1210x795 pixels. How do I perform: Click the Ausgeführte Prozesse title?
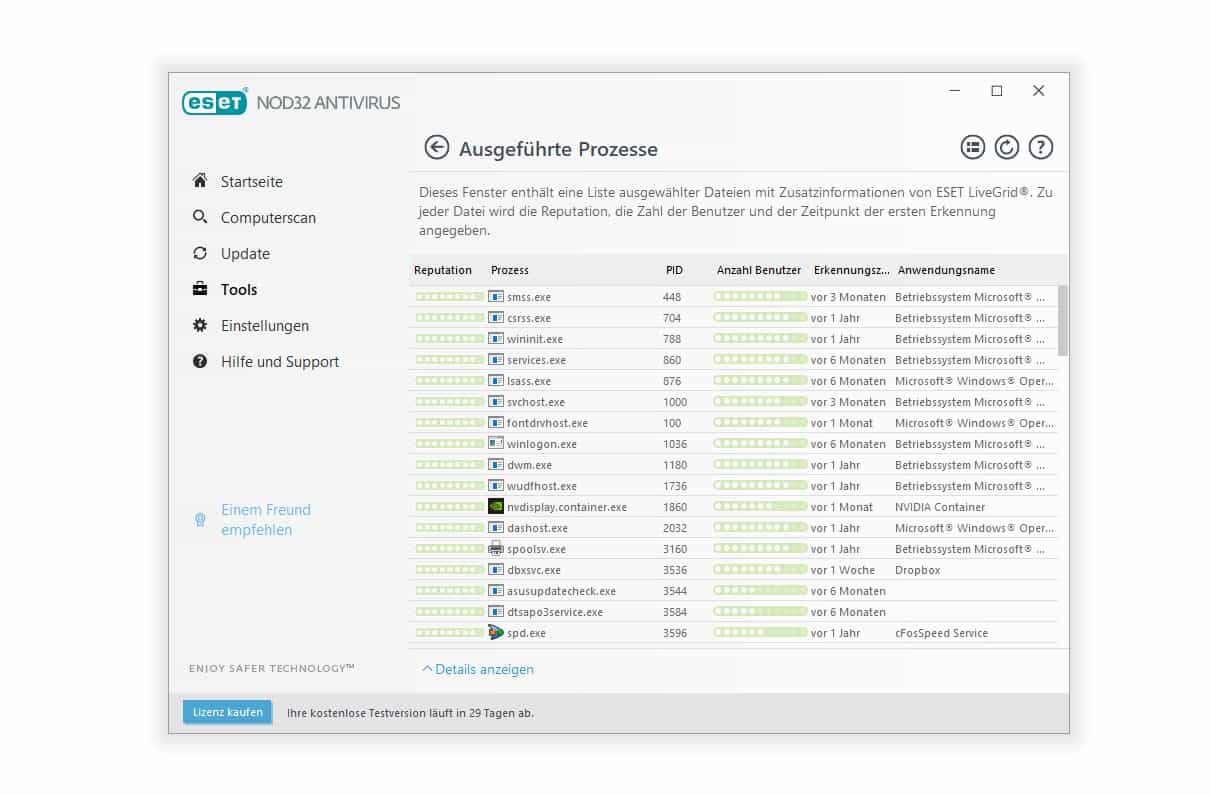click(x=558, y=149)
